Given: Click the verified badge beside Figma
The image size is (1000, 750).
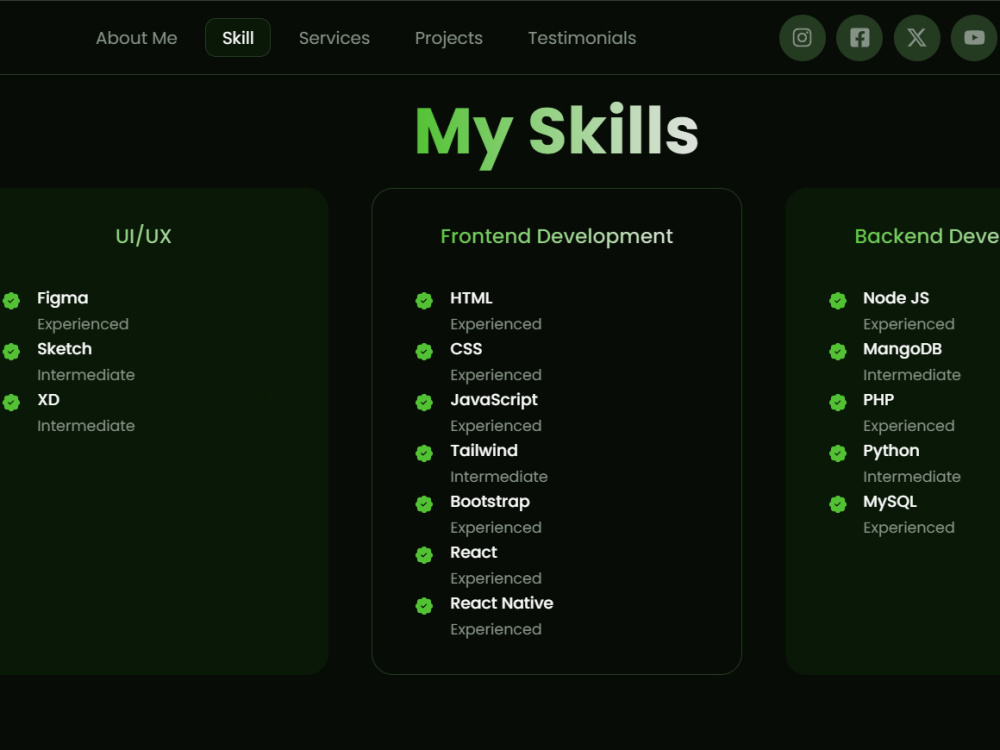Looking at the screenshot, I should point(11,300).
